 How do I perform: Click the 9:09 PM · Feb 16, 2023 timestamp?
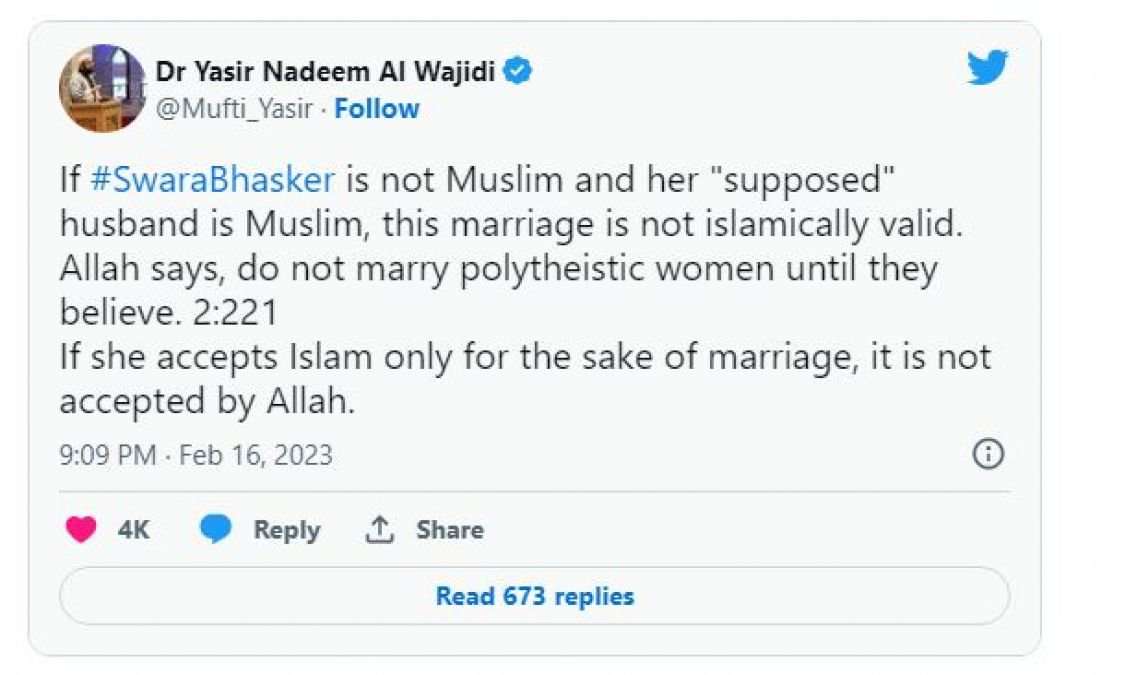click(x=196, y=456)
